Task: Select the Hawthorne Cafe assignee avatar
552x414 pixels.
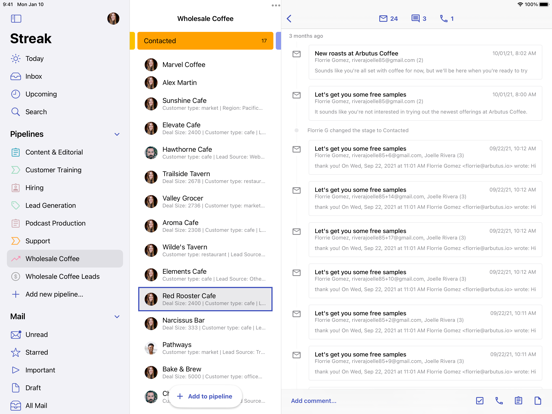Action: point(151,153)
